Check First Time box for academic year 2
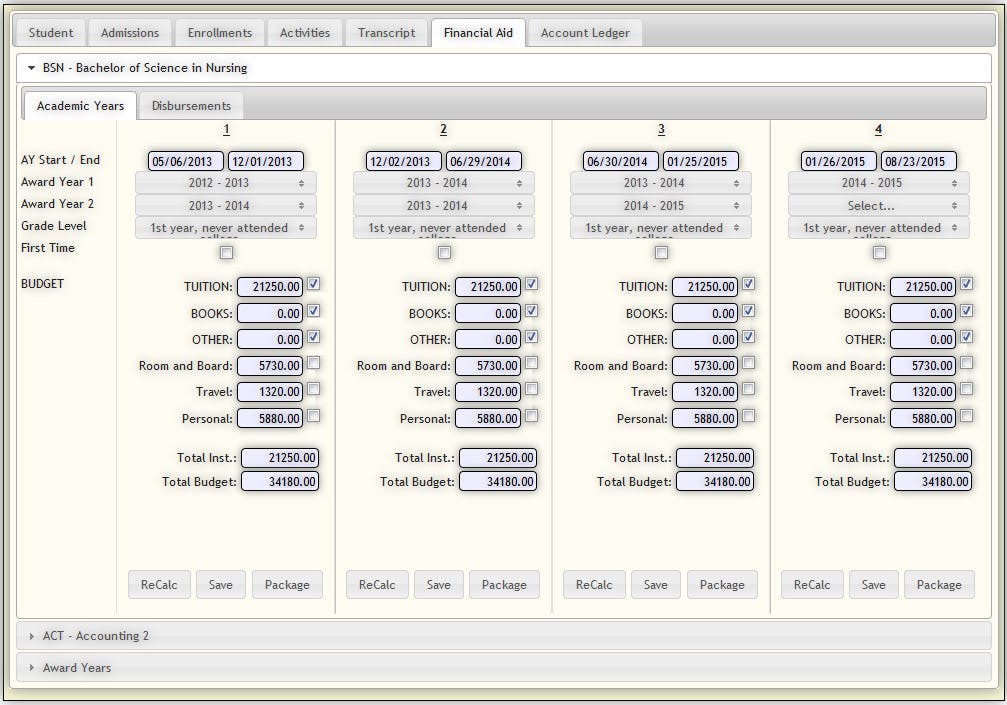 pyautogui.click(x=444, y=253)
